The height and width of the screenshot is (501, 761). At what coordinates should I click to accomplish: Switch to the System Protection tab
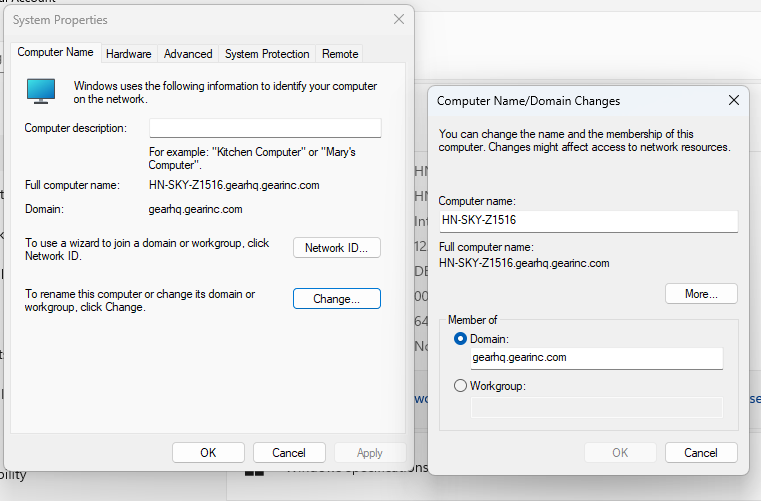(x=267, y=54)
